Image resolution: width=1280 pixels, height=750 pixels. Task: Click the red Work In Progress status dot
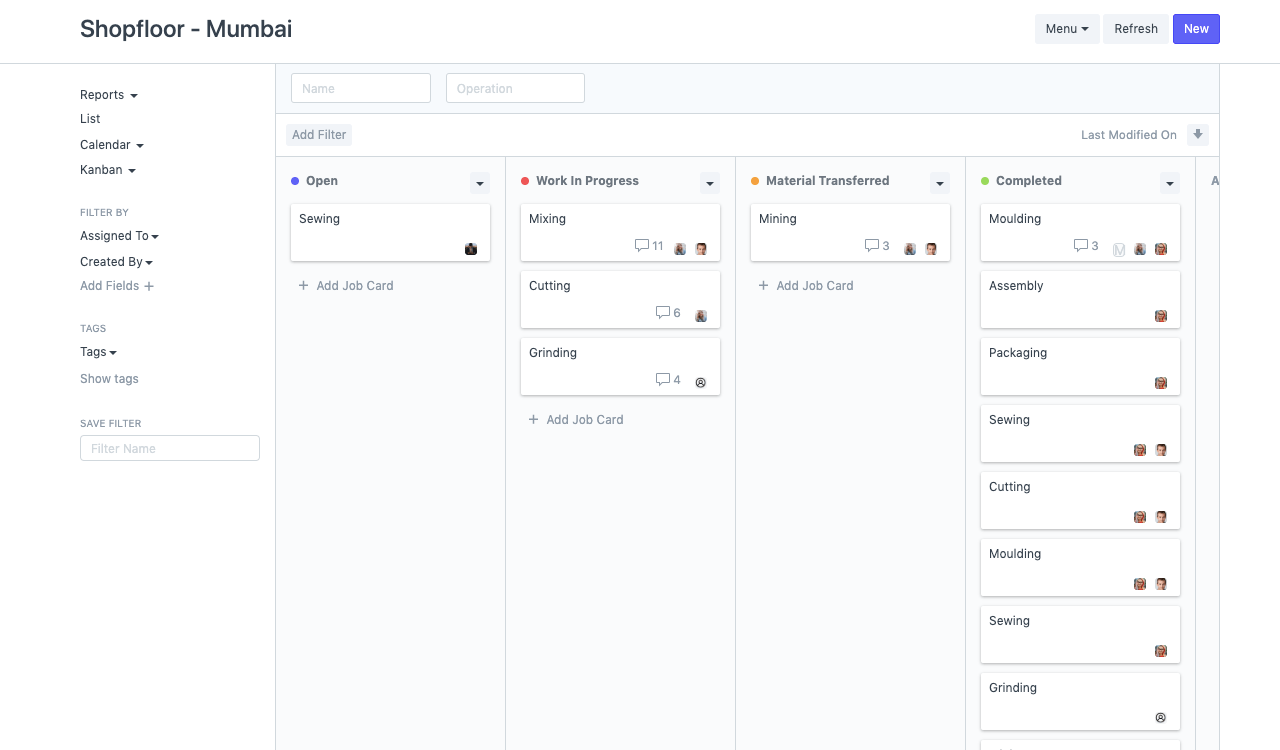(525, 181)
